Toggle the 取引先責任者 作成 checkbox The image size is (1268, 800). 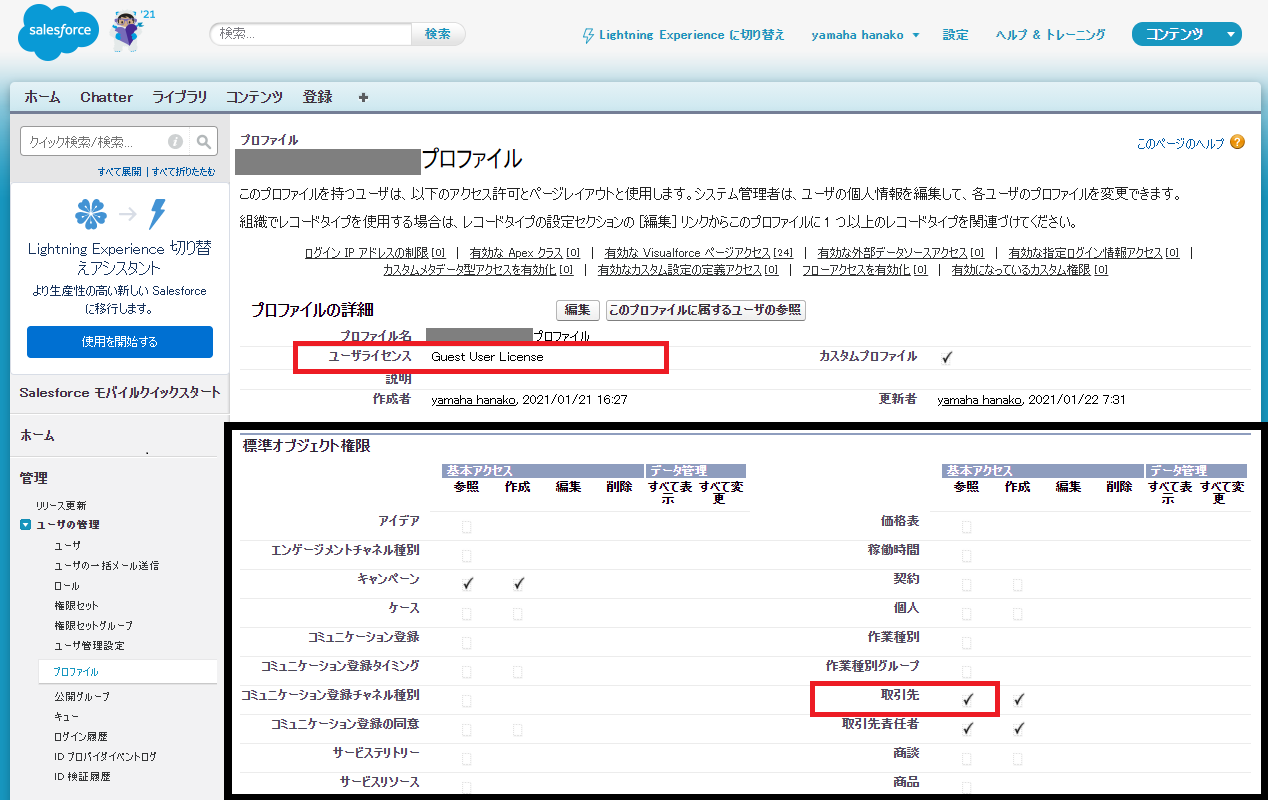tap(1018, 729)
